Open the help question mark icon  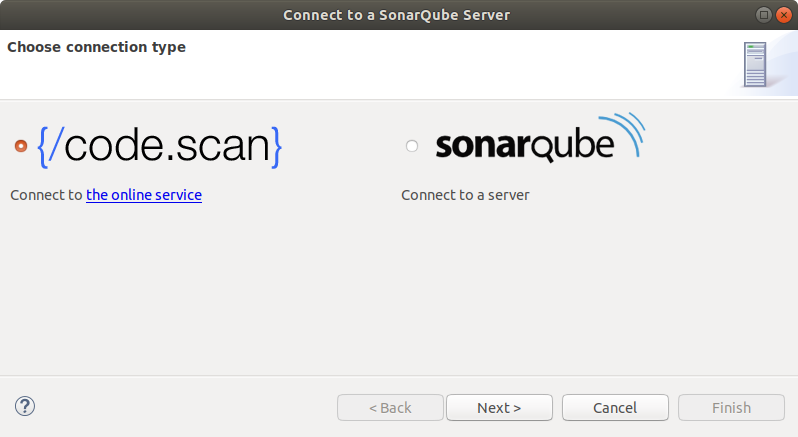coord(25,406)
